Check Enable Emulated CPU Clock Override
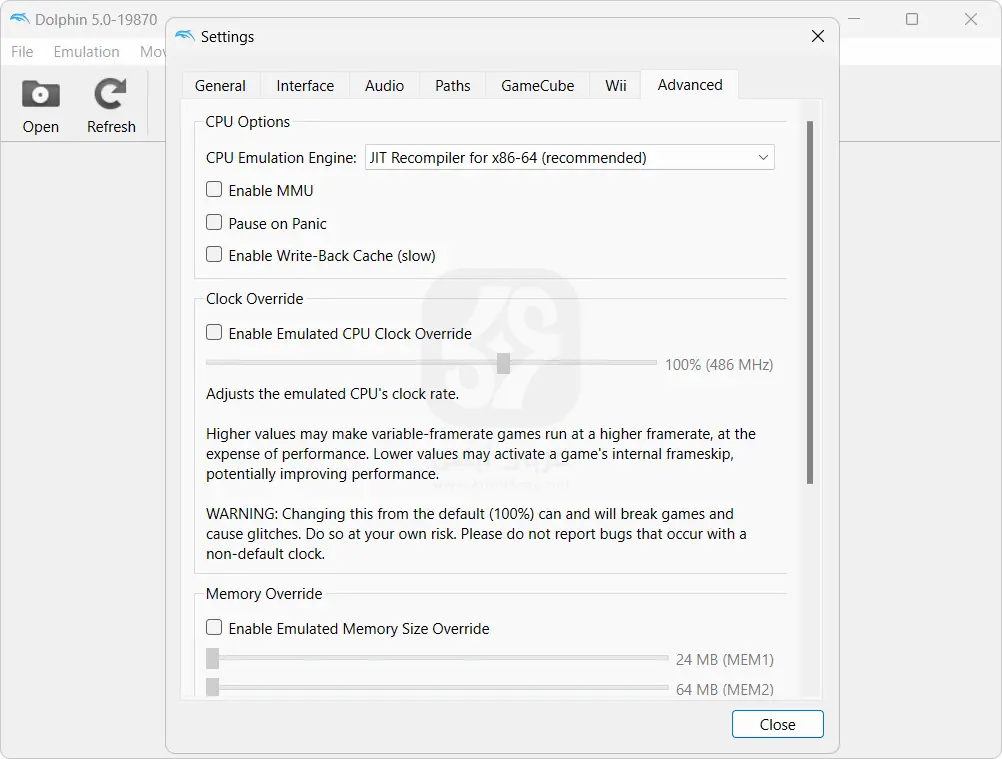This screenshot has height=759, width=1002. (214, 333)
